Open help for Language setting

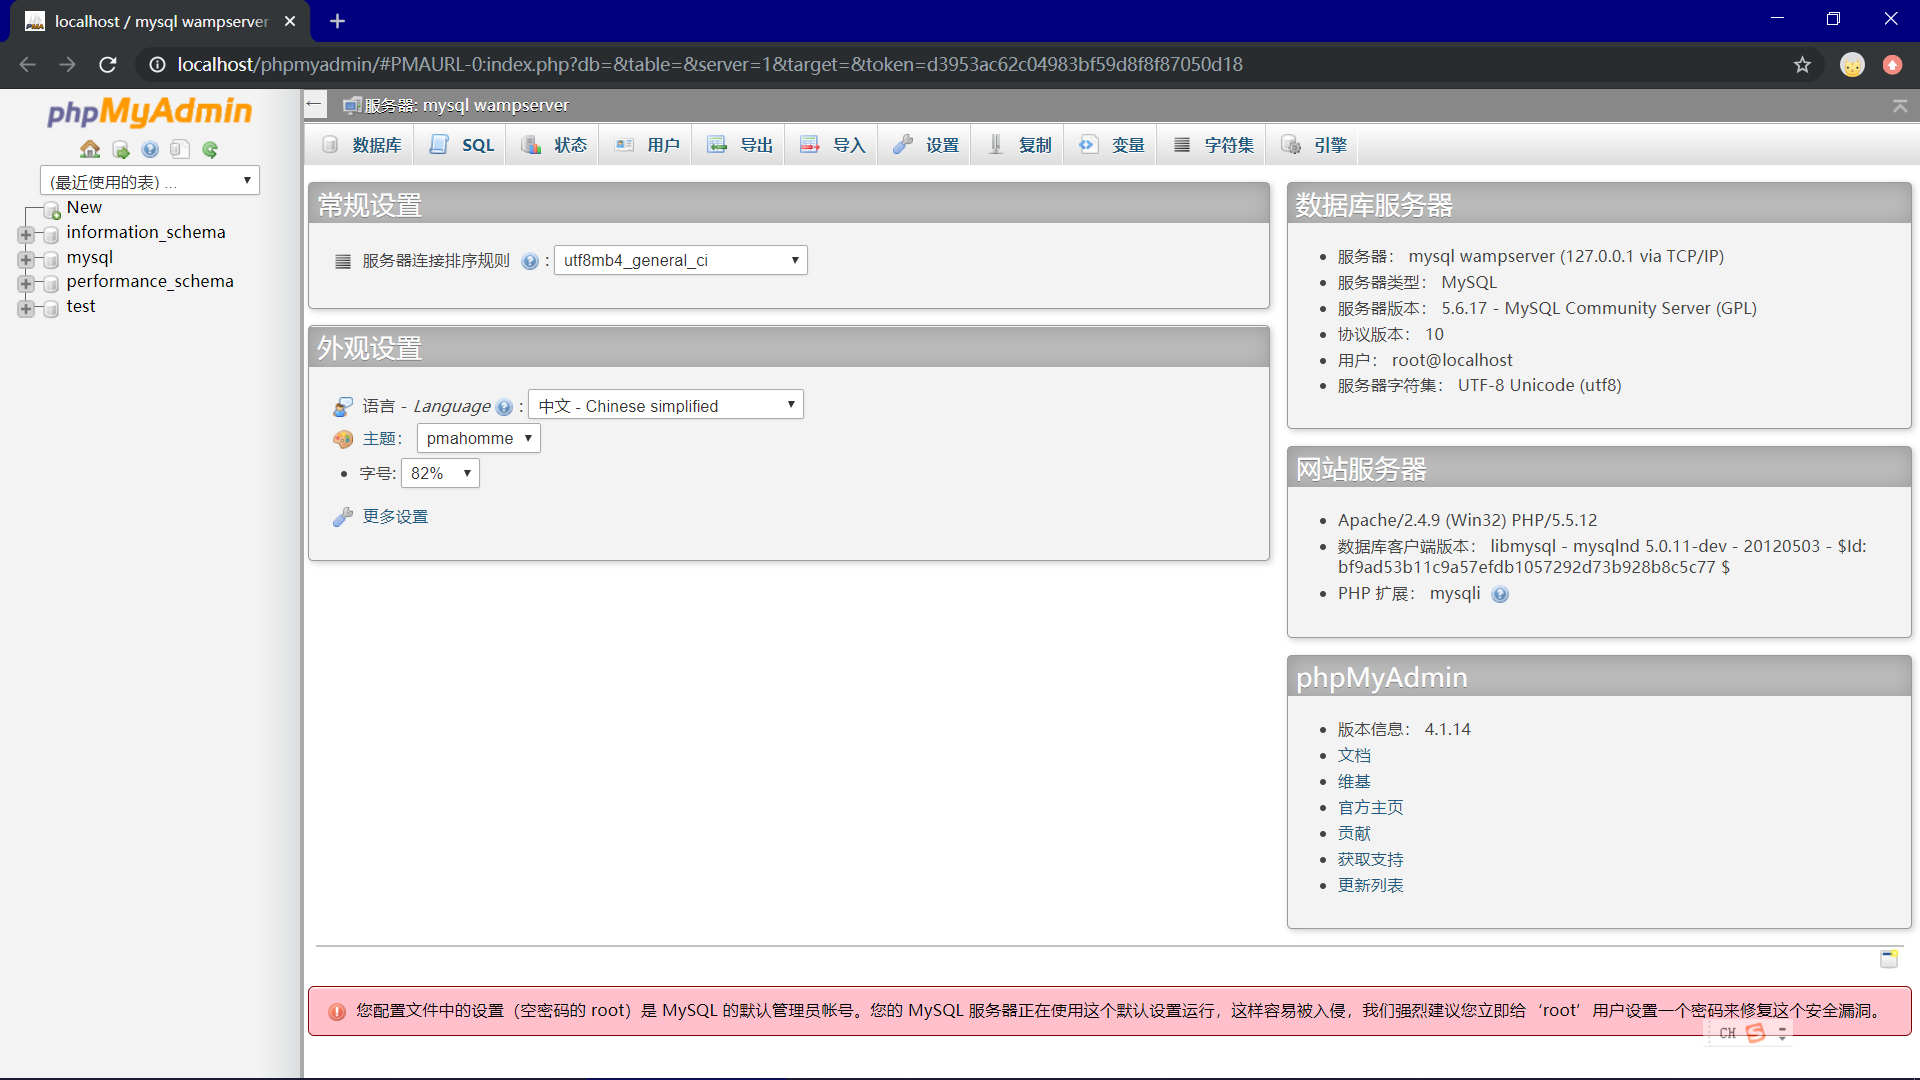tap(504, 407)
